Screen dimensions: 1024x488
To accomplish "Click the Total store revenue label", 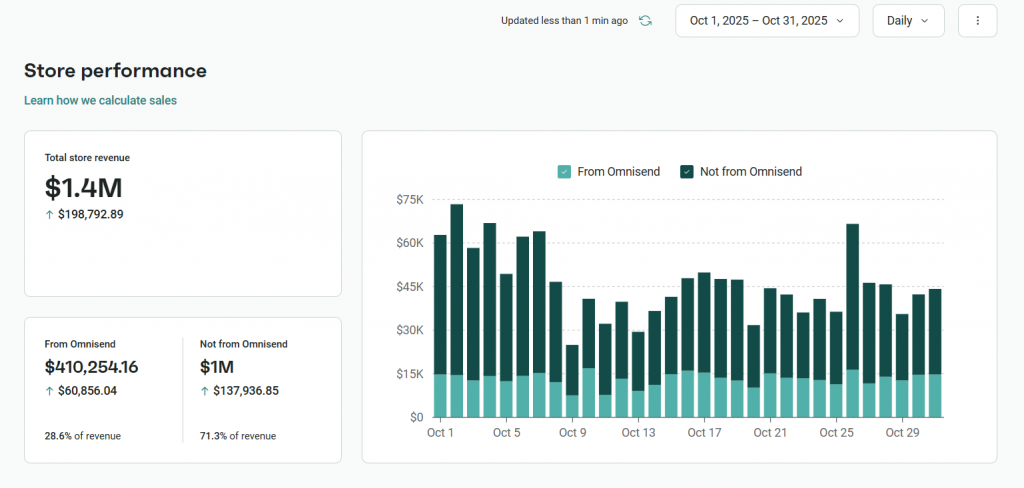I will [87, 157].
